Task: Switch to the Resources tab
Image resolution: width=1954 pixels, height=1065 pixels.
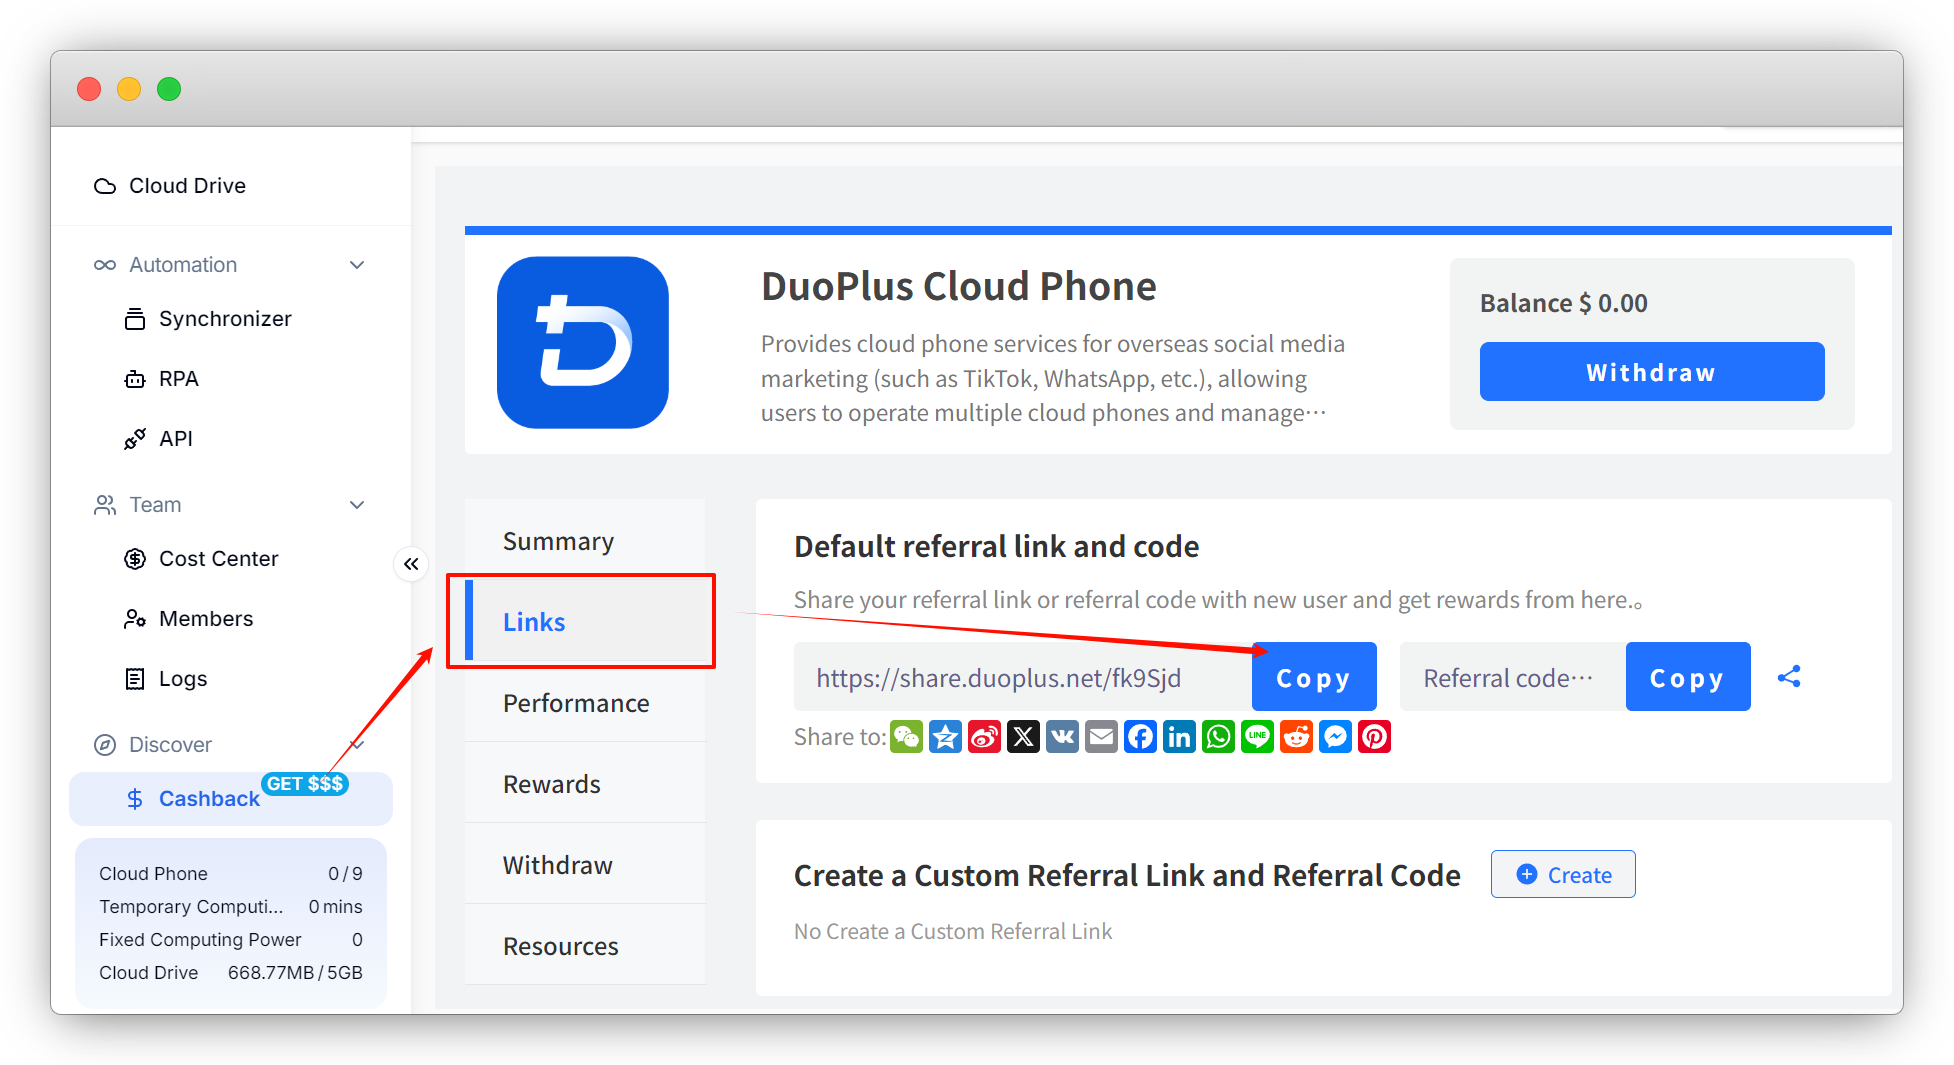Action: [x=585, y=945]
